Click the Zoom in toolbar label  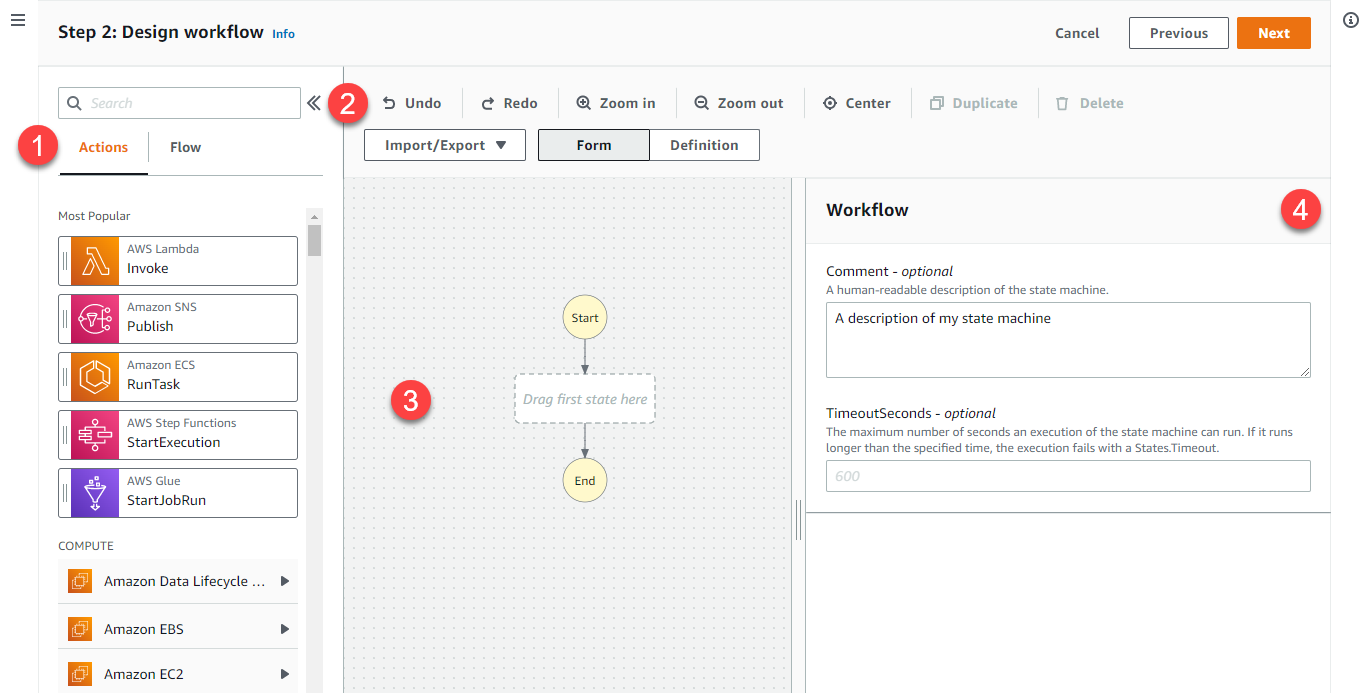(x=628, y=103)
